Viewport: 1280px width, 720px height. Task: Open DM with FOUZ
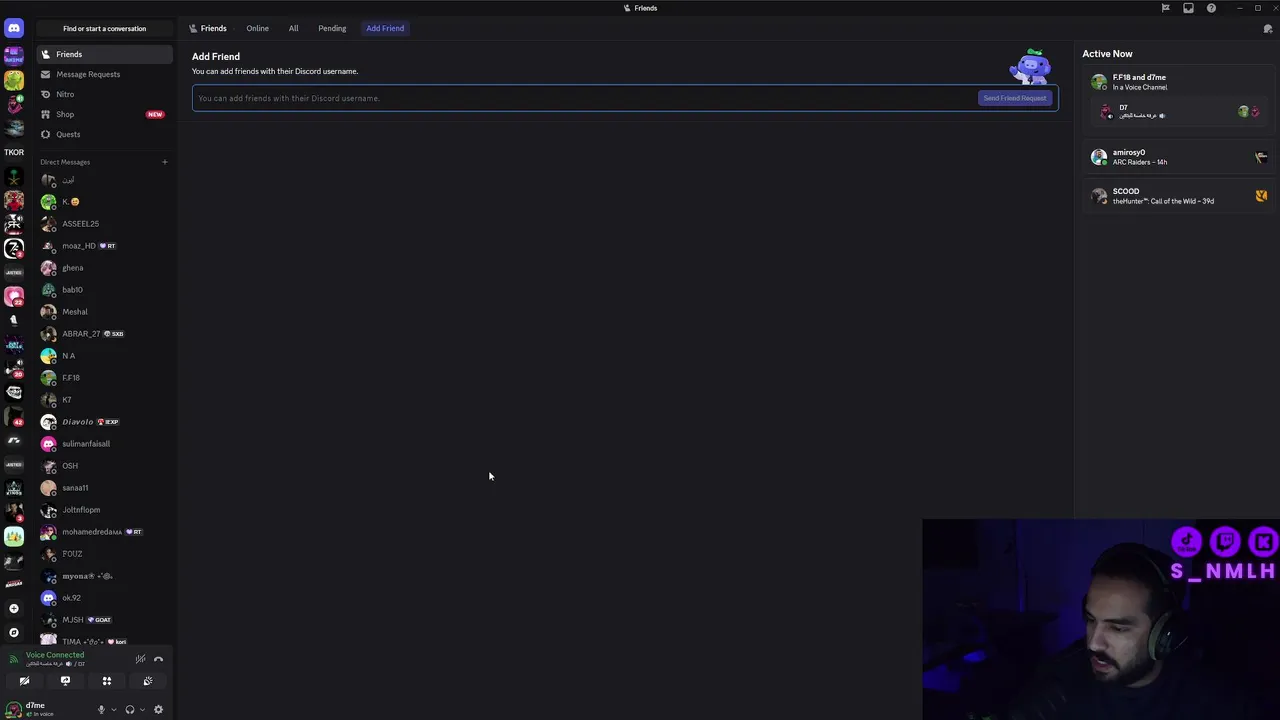click(x=105, y=554)
